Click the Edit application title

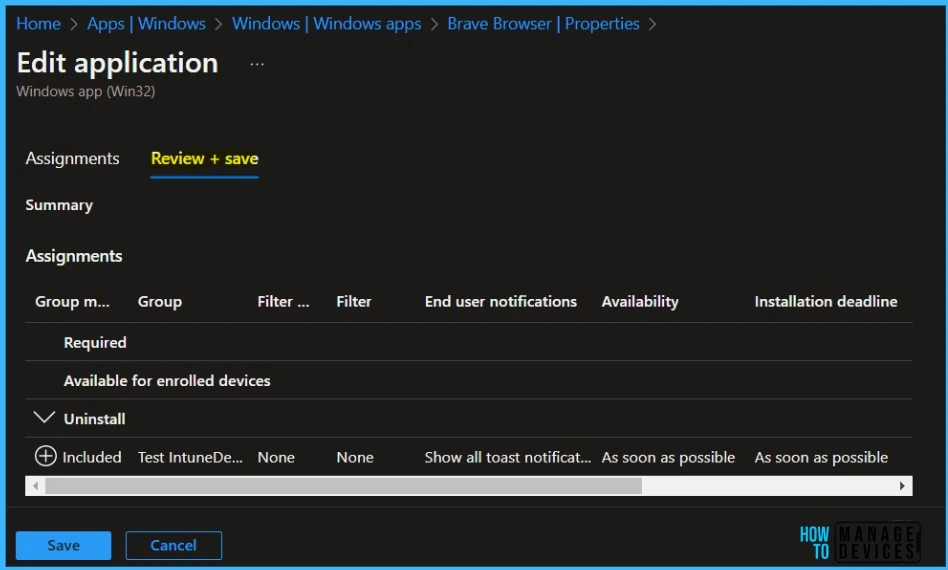[117, 63]
